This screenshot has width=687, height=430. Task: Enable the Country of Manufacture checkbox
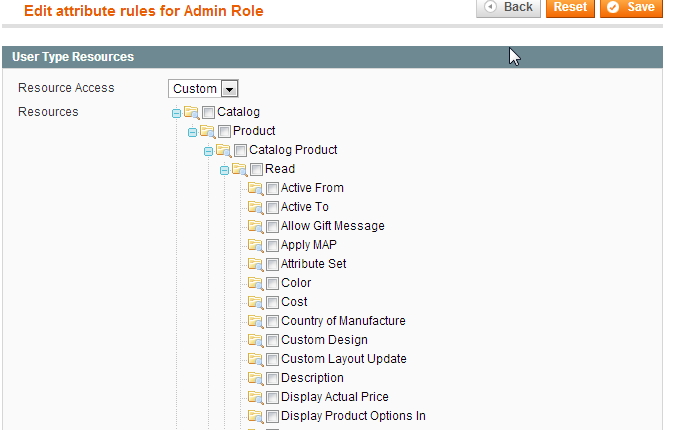tap(272, 321)
